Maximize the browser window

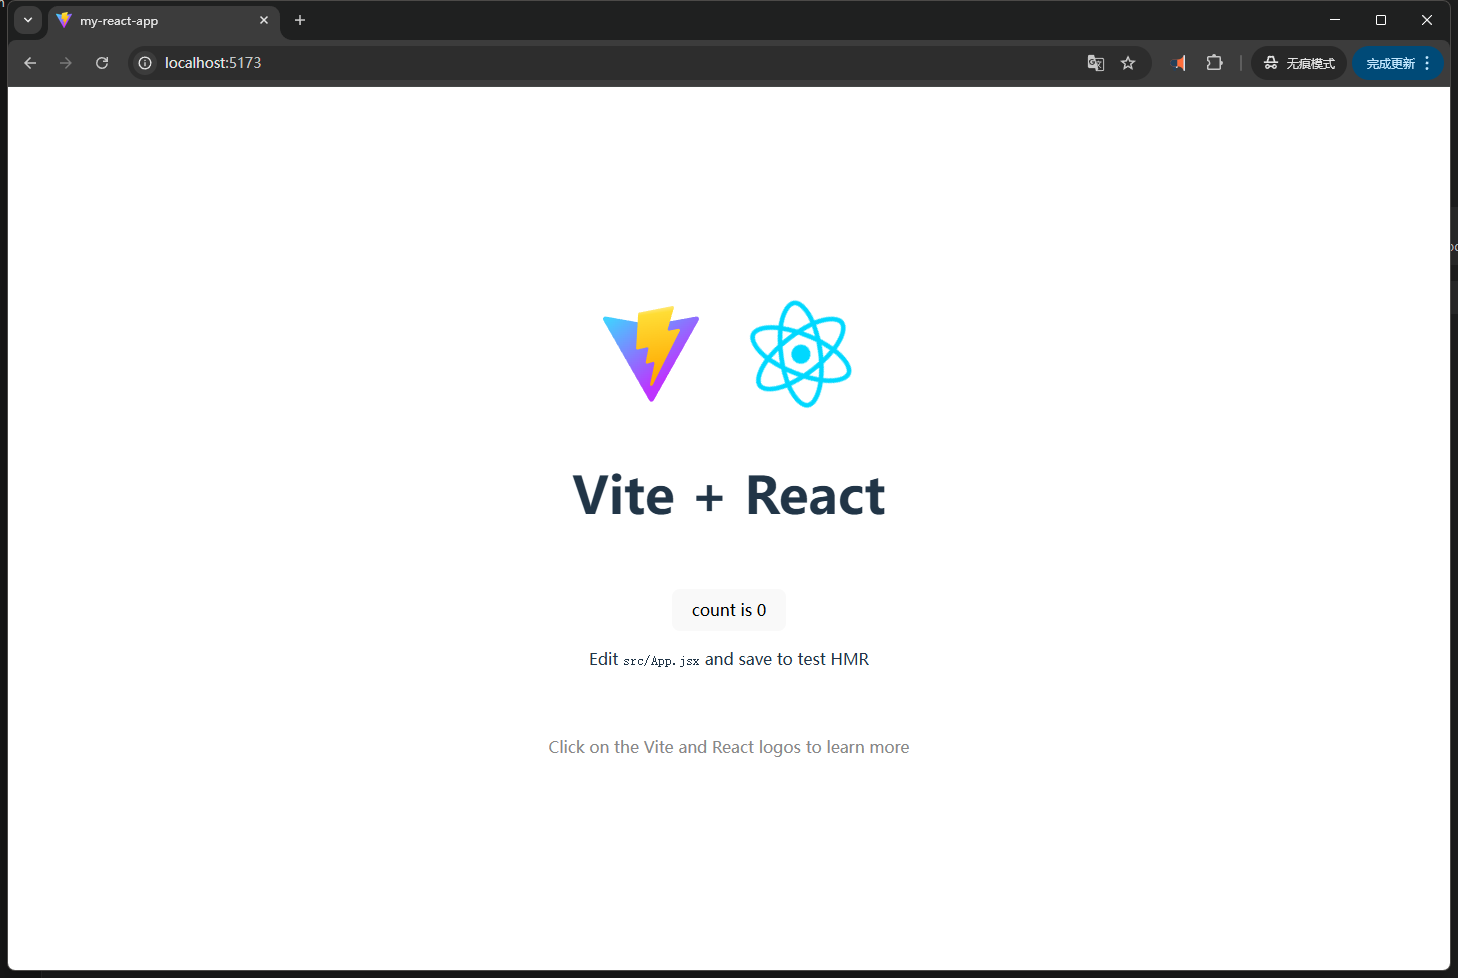1381,20
